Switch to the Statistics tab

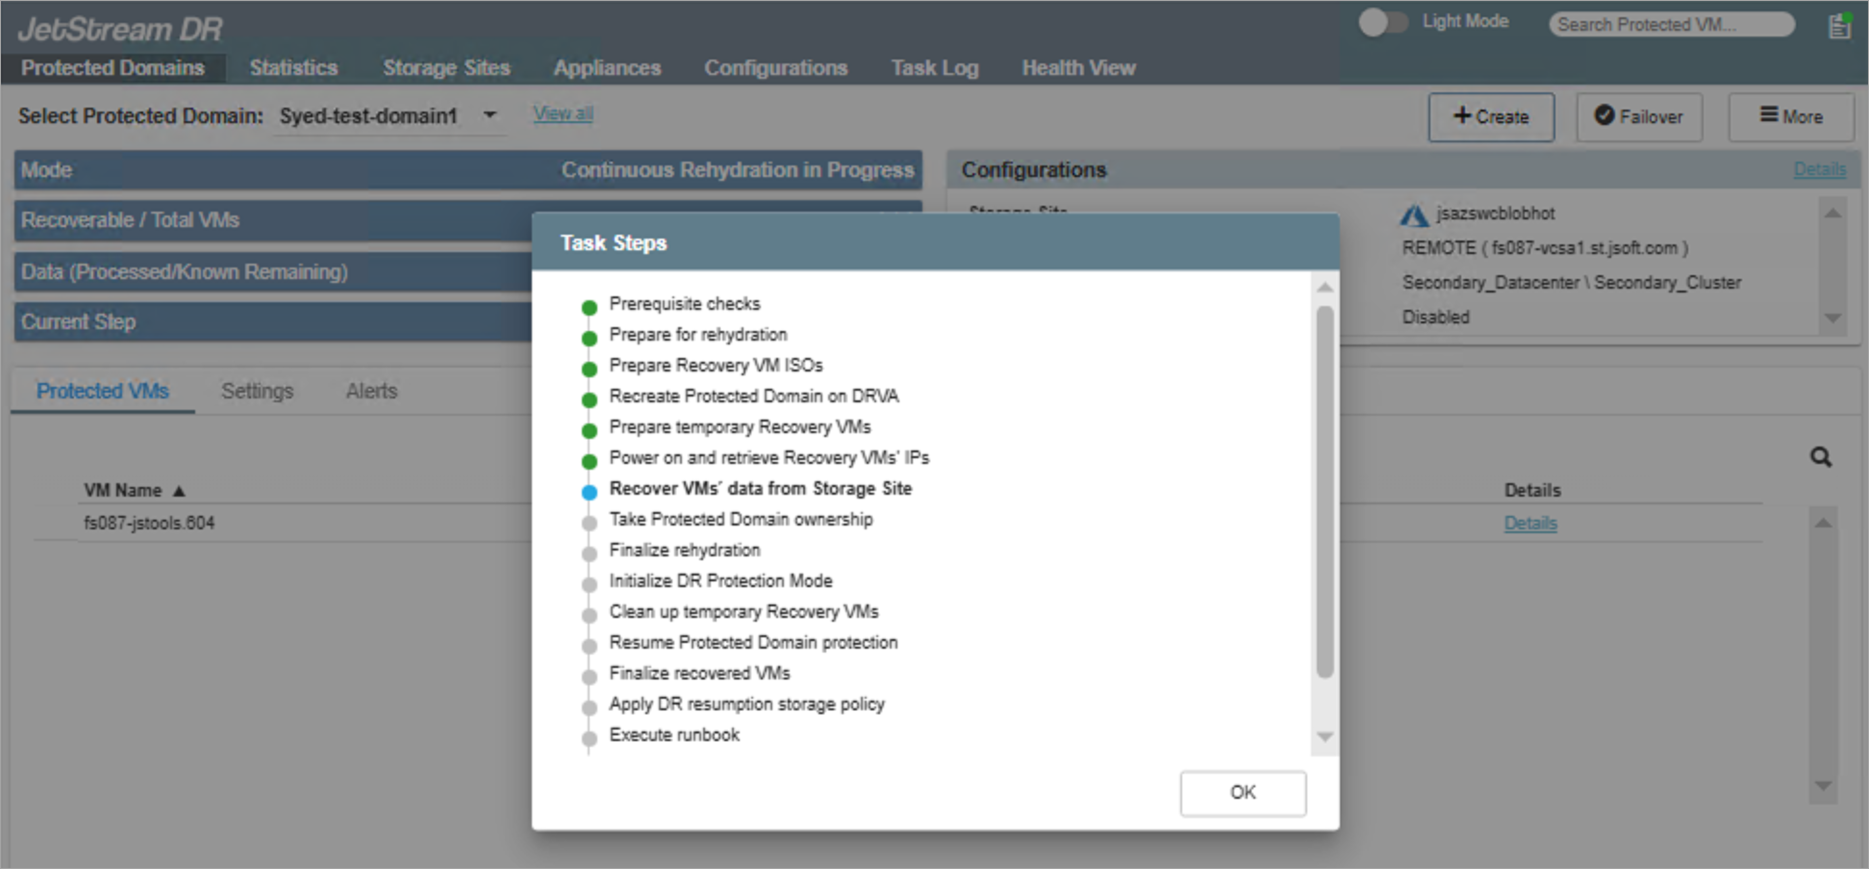[x=293, y=68]
